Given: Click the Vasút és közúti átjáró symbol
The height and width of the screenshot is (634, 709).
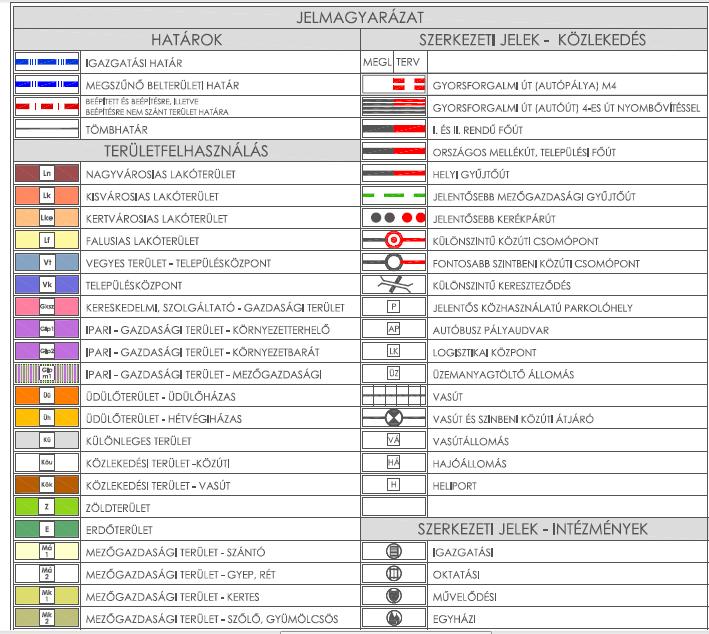Looking at the screenshot, I should (x=394, y=418).
